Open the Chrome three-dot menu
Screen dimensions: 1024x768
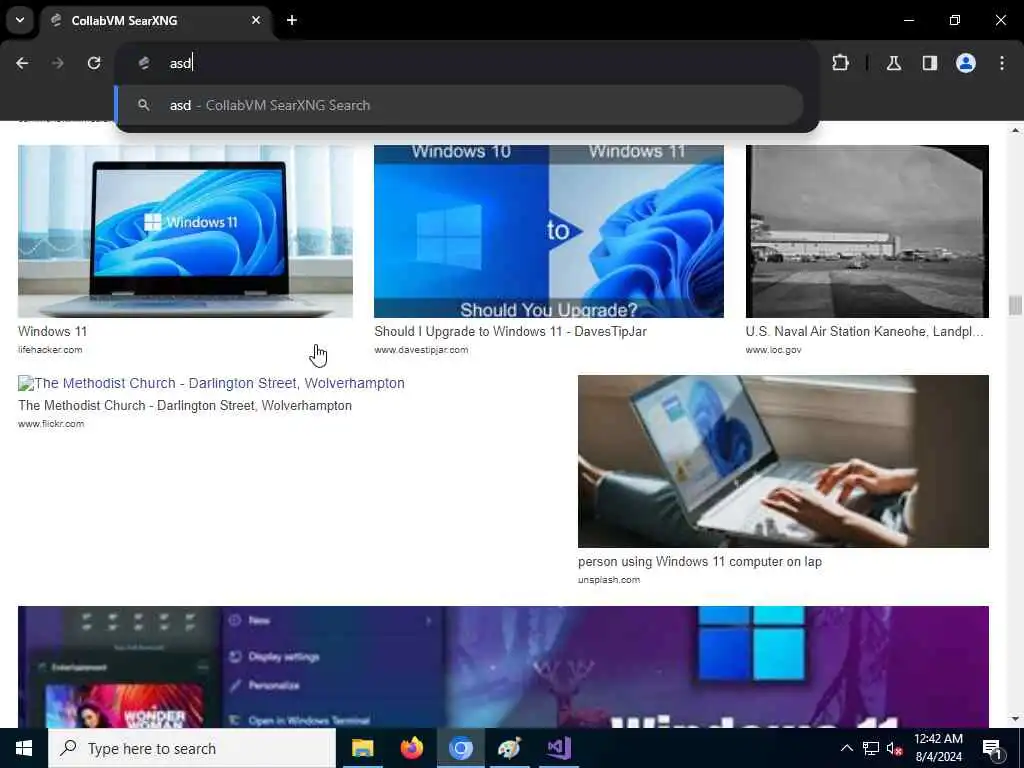[1002, 63]
